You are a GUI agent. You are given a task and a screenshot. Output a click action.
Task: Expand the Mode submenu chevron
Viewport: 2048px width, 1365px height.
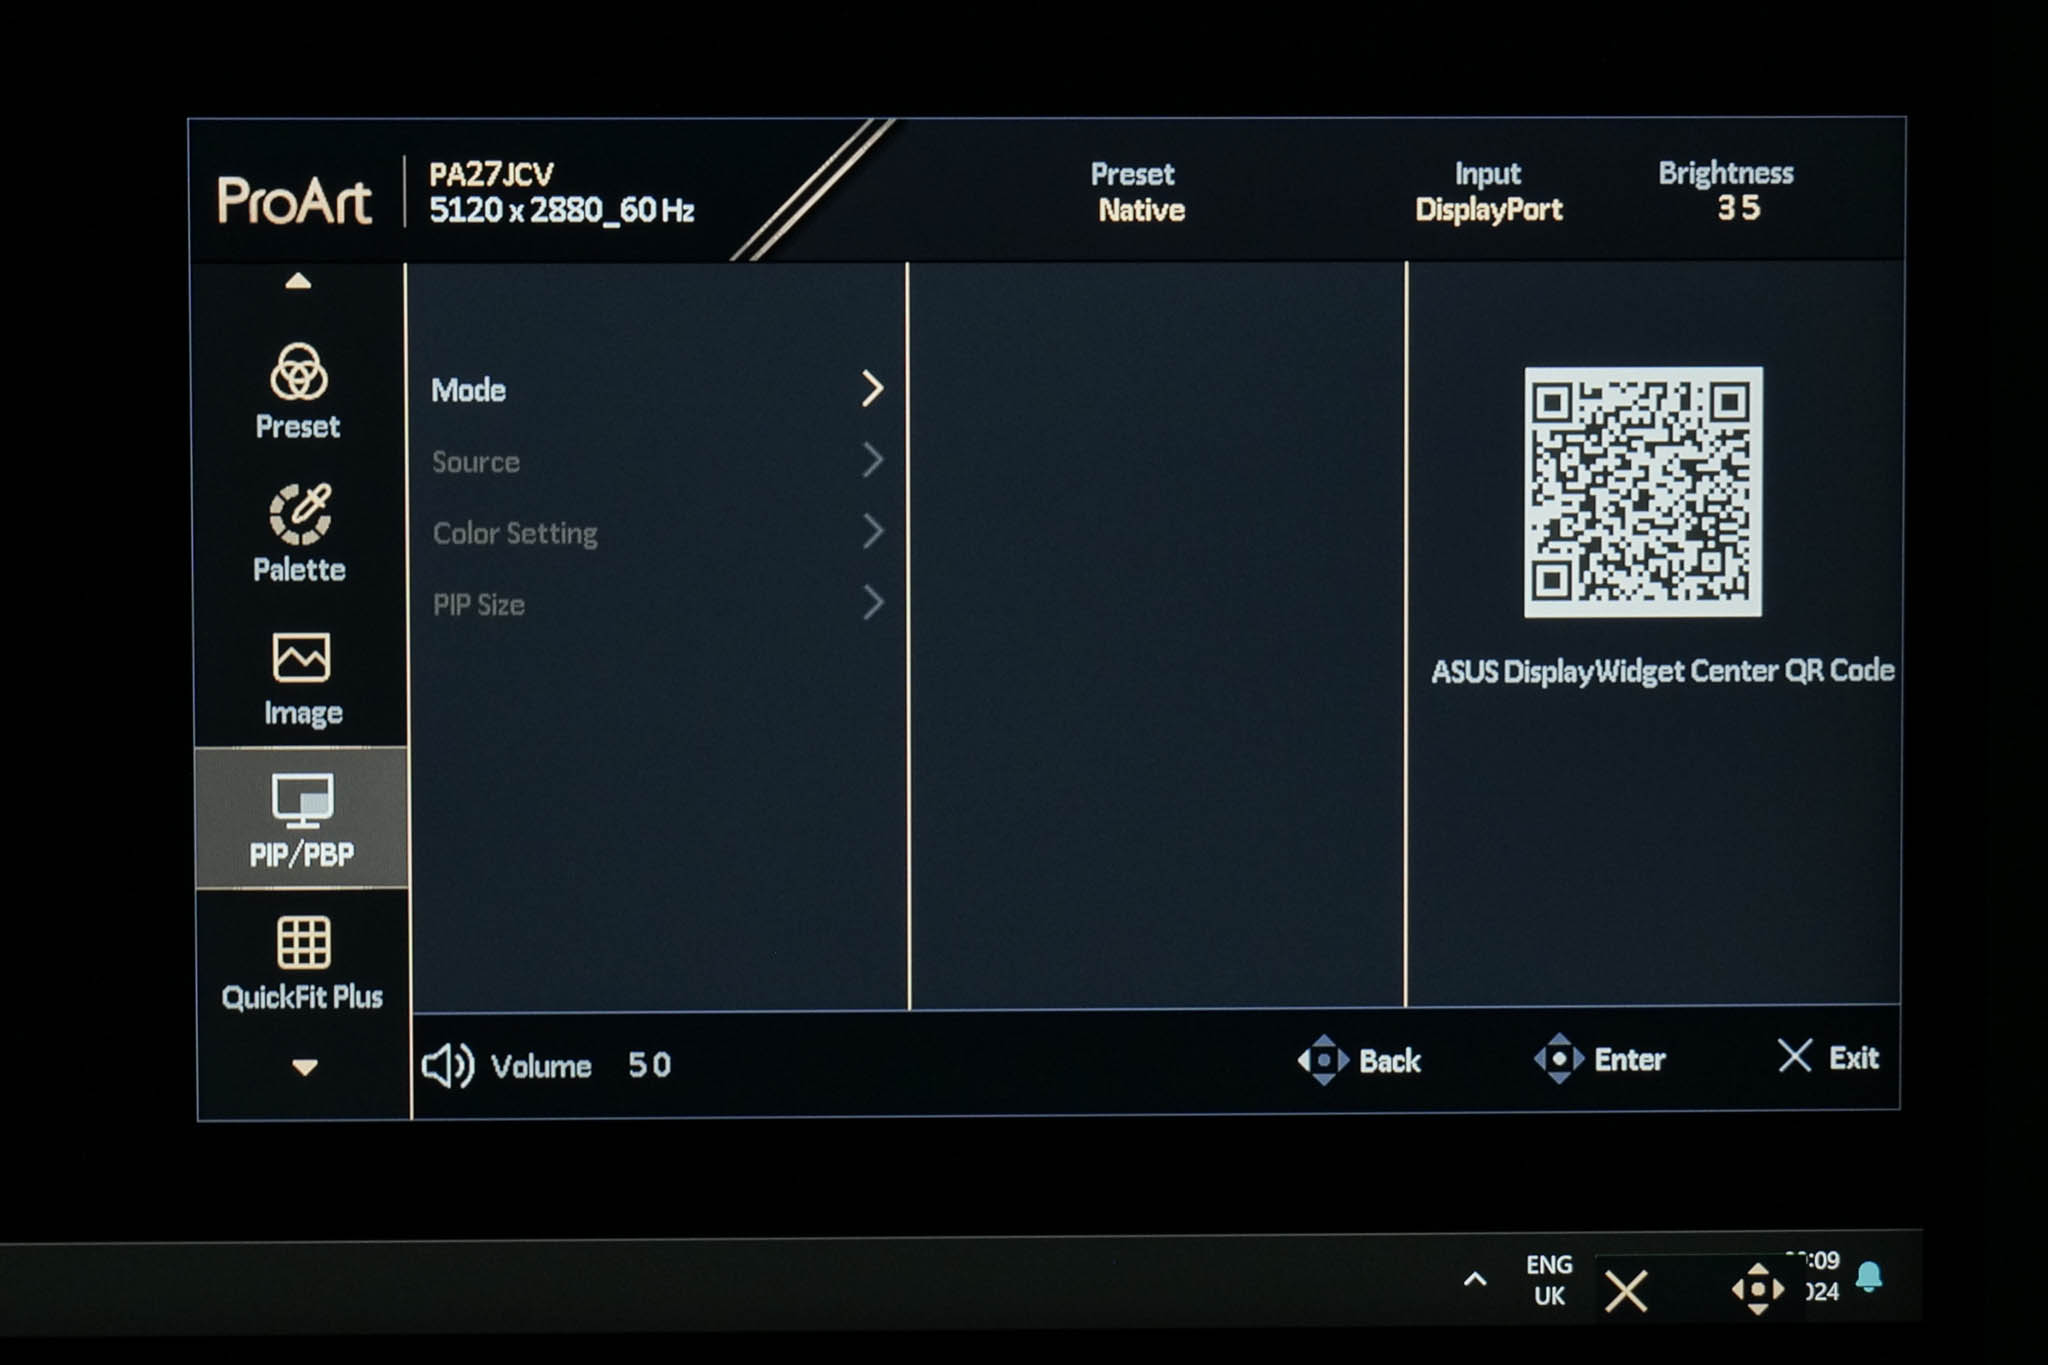coord(872,388)
